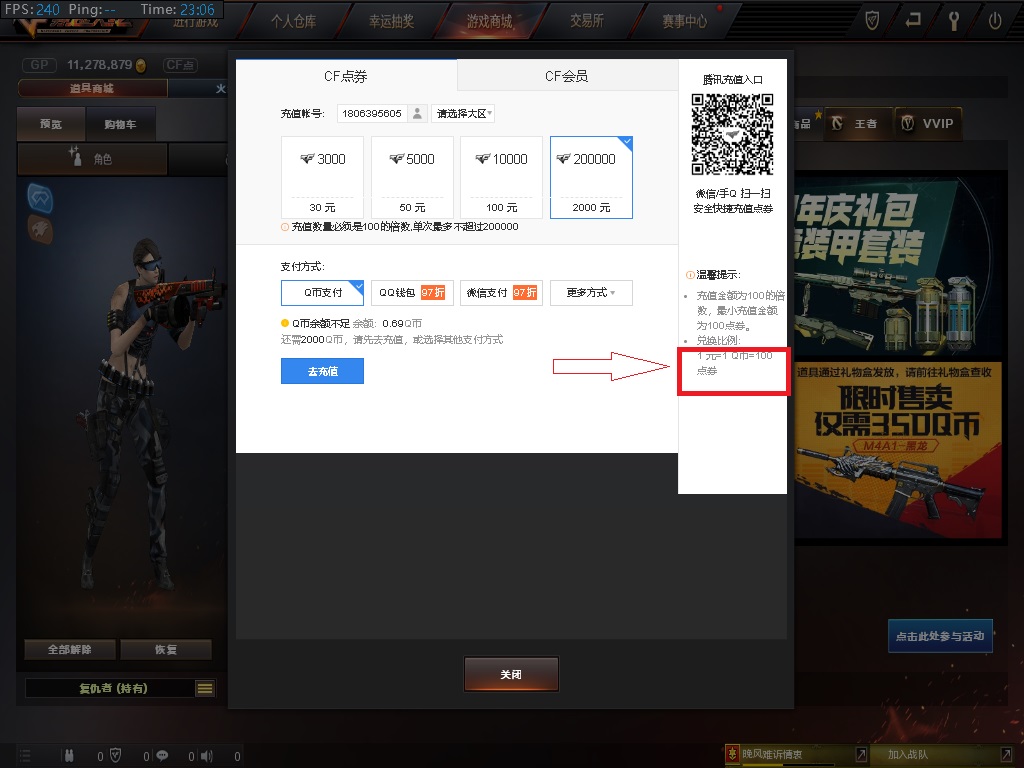Open 交易所 from the top navigation
This screenshot has width=1024, height=768.
587,21
